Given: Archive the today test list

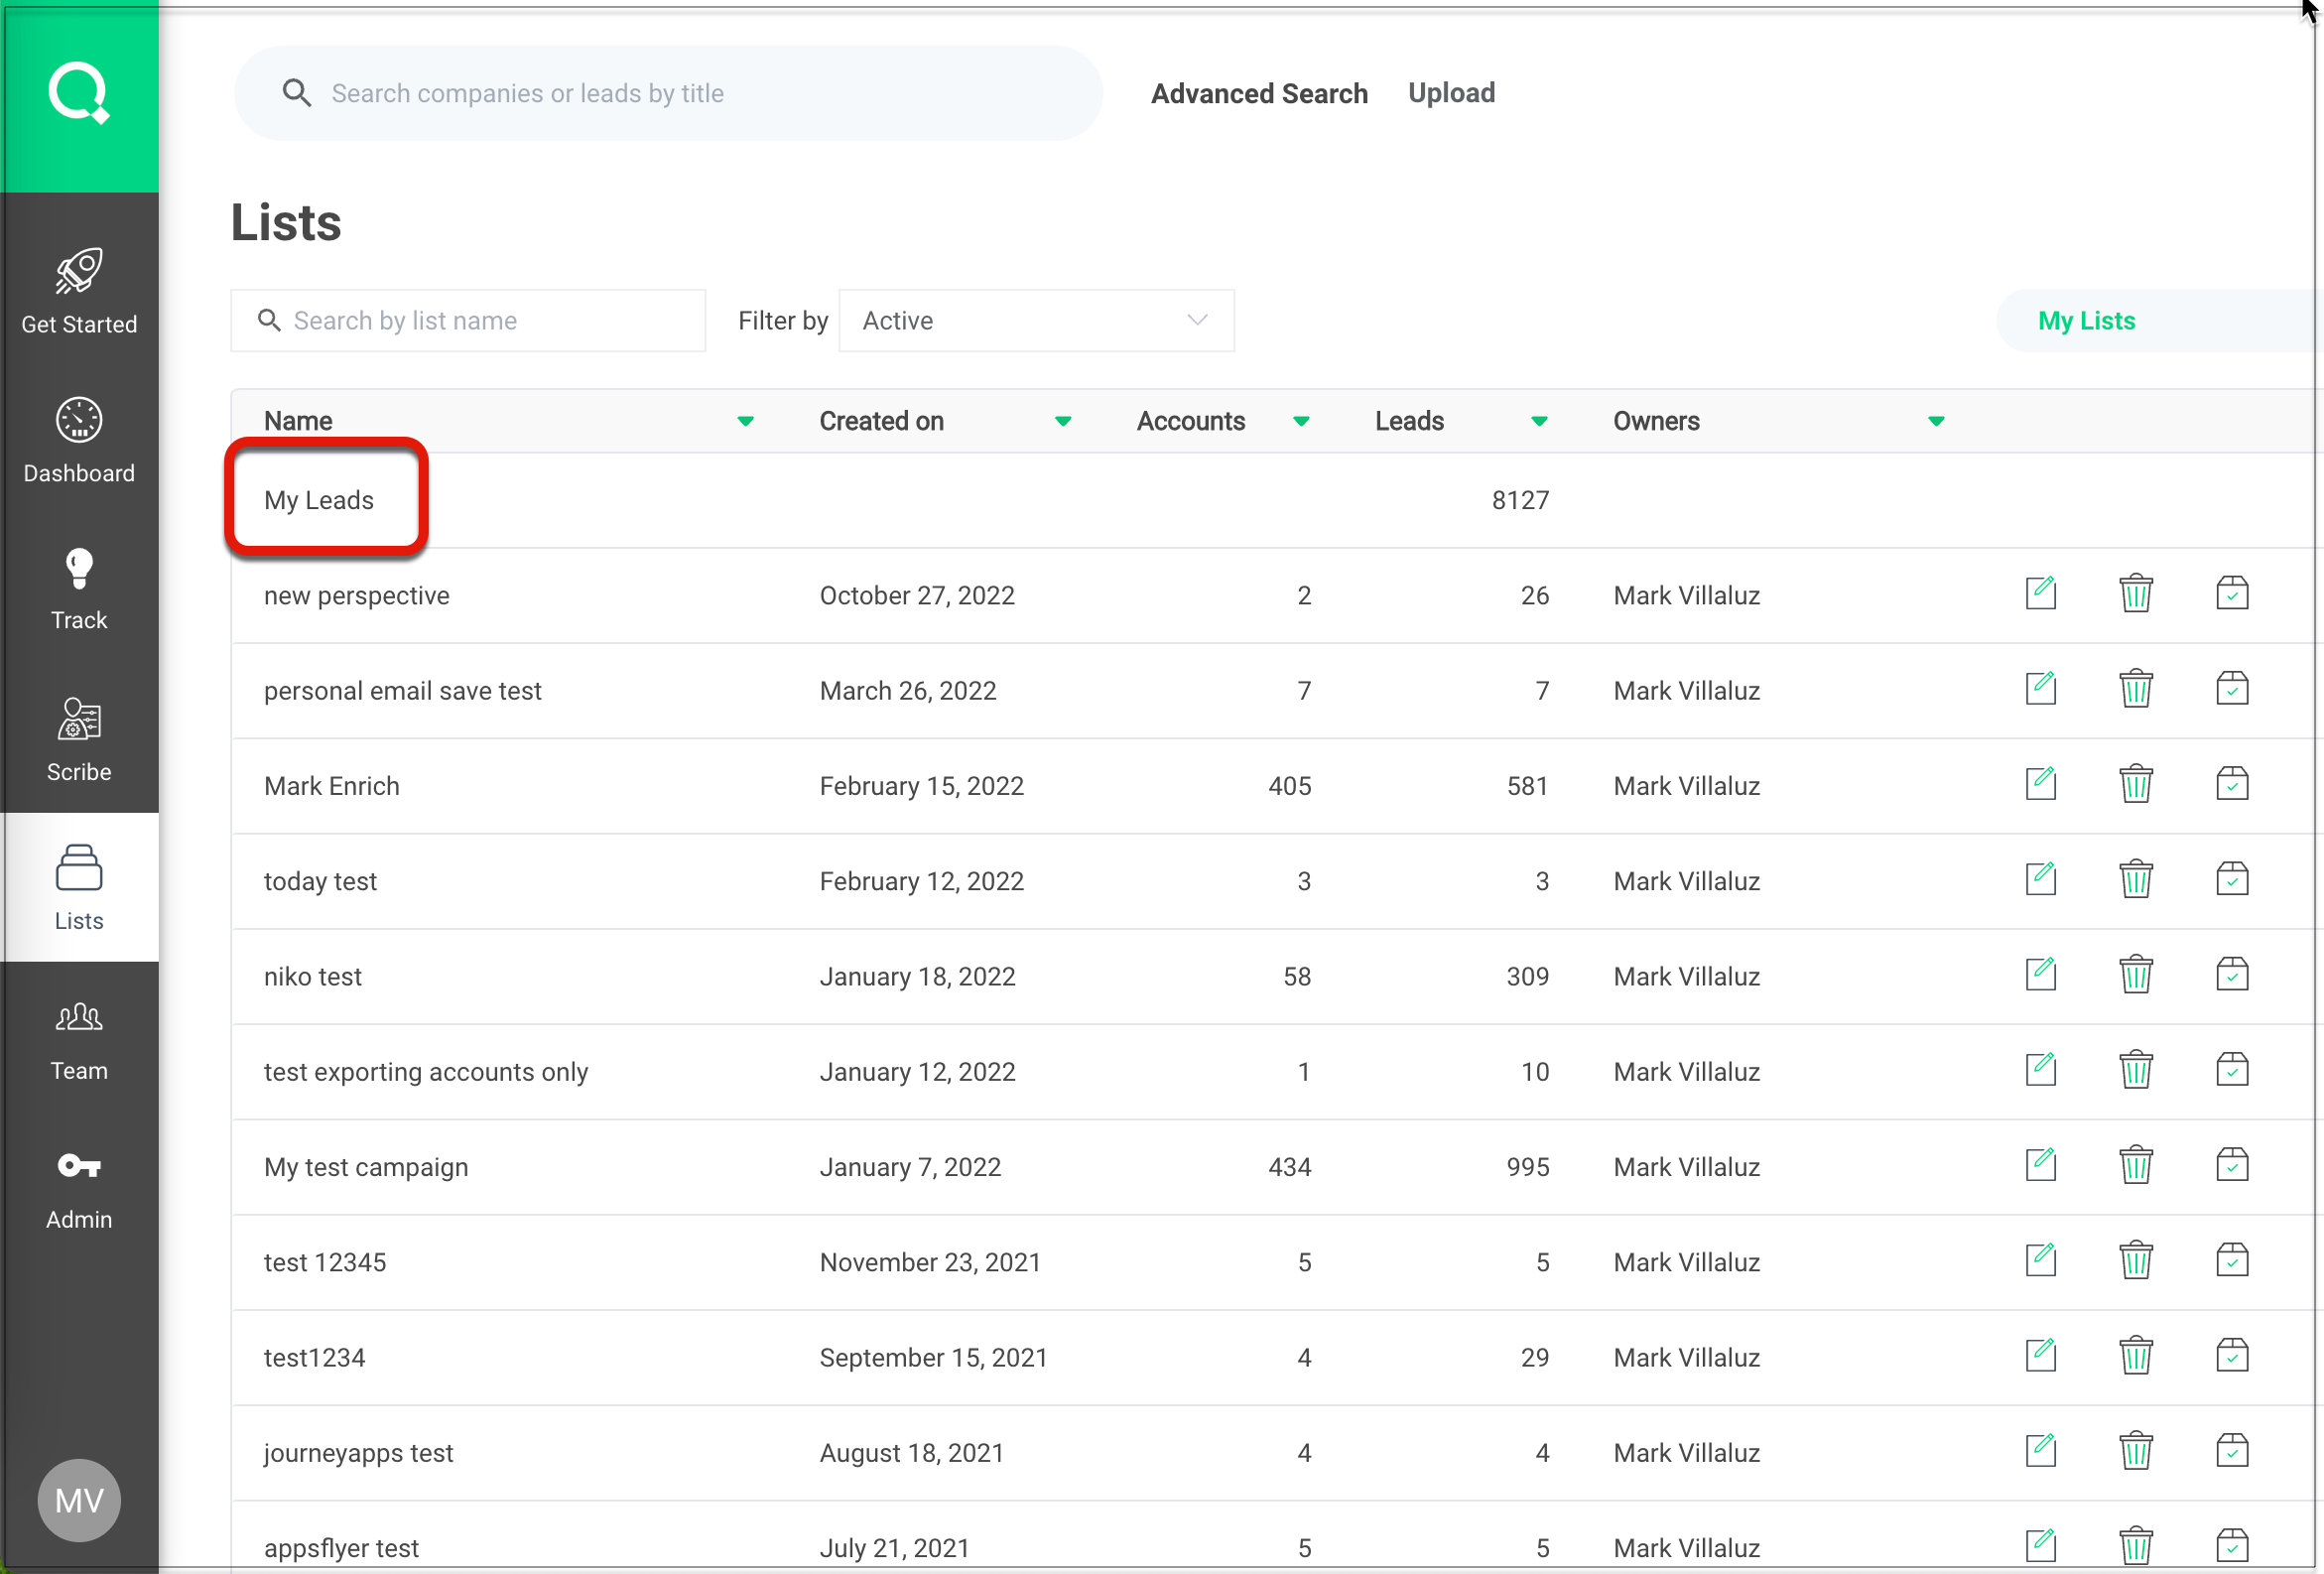Looking at the screenshot, I should tap(2231, 879).
